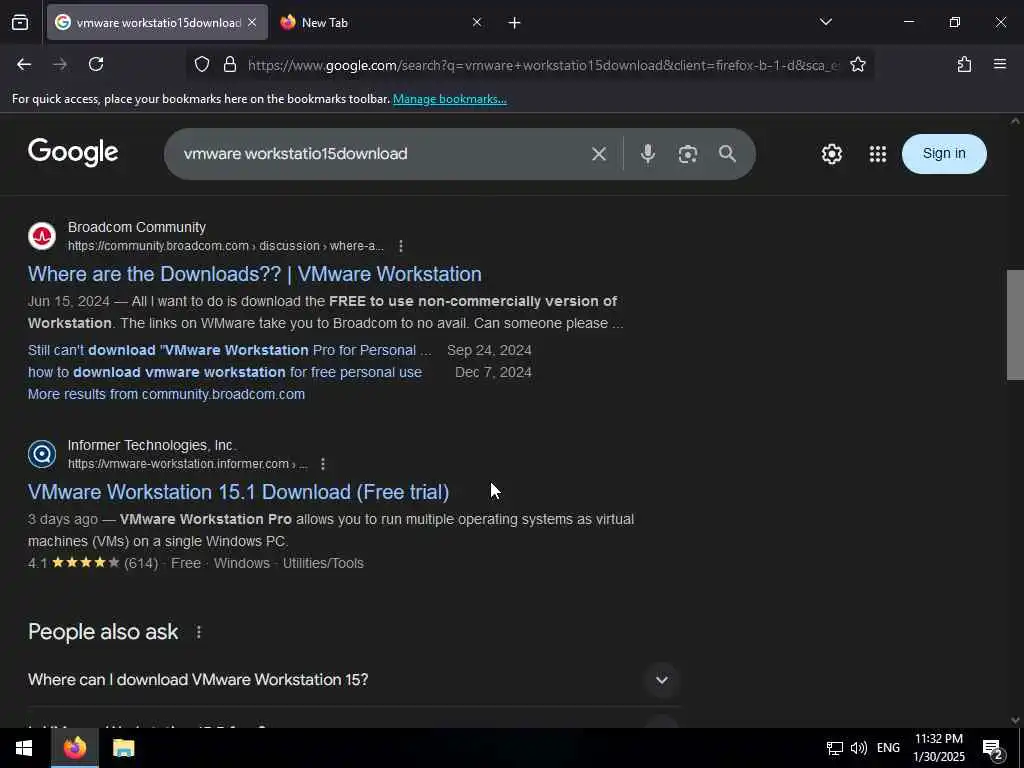Open 'Still can't download VMware Workstation' link
Viewport: 1024px width, 768px height.
coord(230,350)
